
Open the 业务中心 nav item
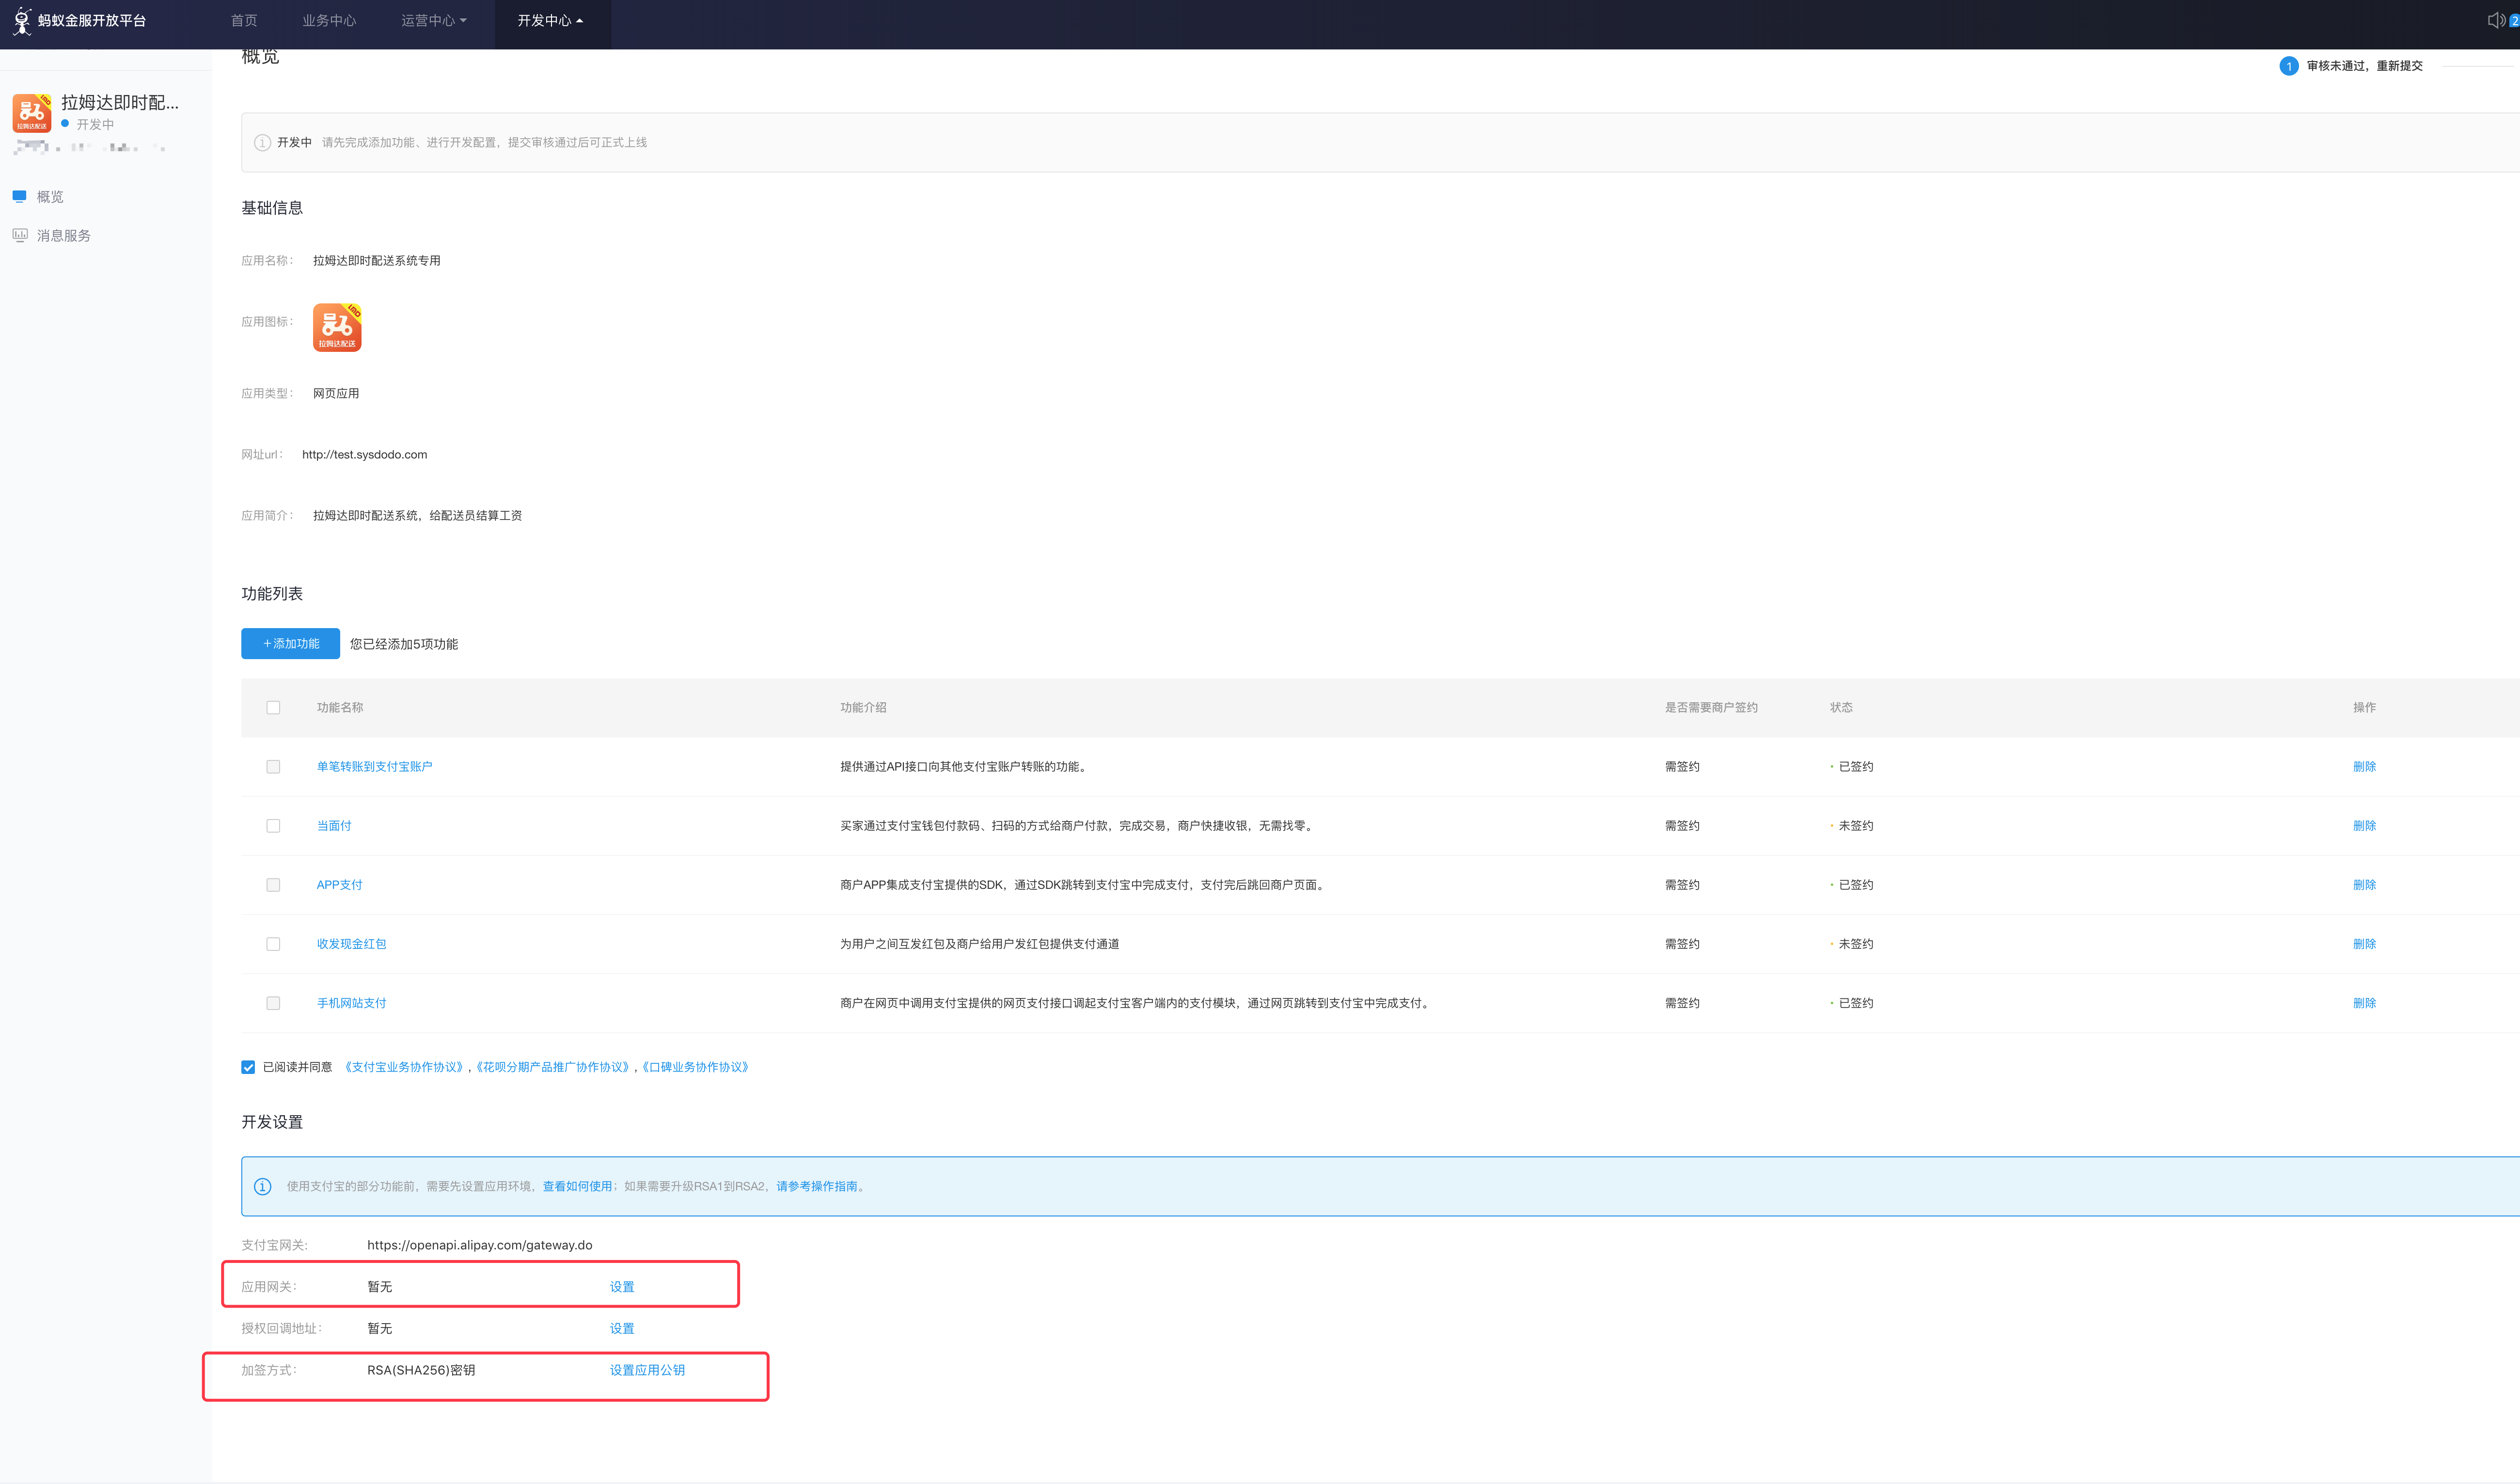(329, 20)
